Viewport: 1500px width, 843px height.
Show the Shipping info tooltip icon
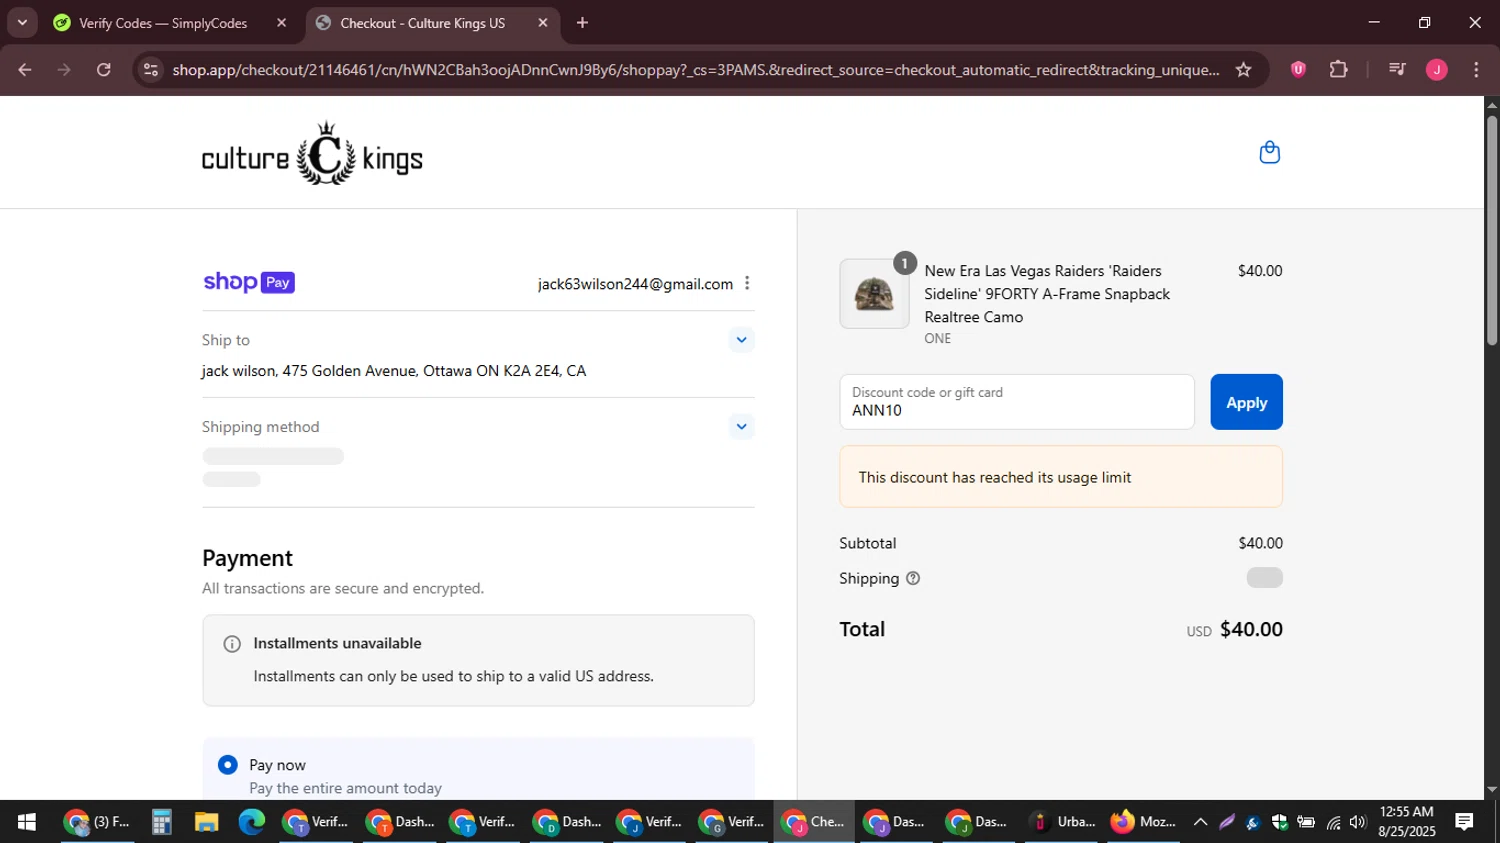pyautogui.click(x=913, y=578)
